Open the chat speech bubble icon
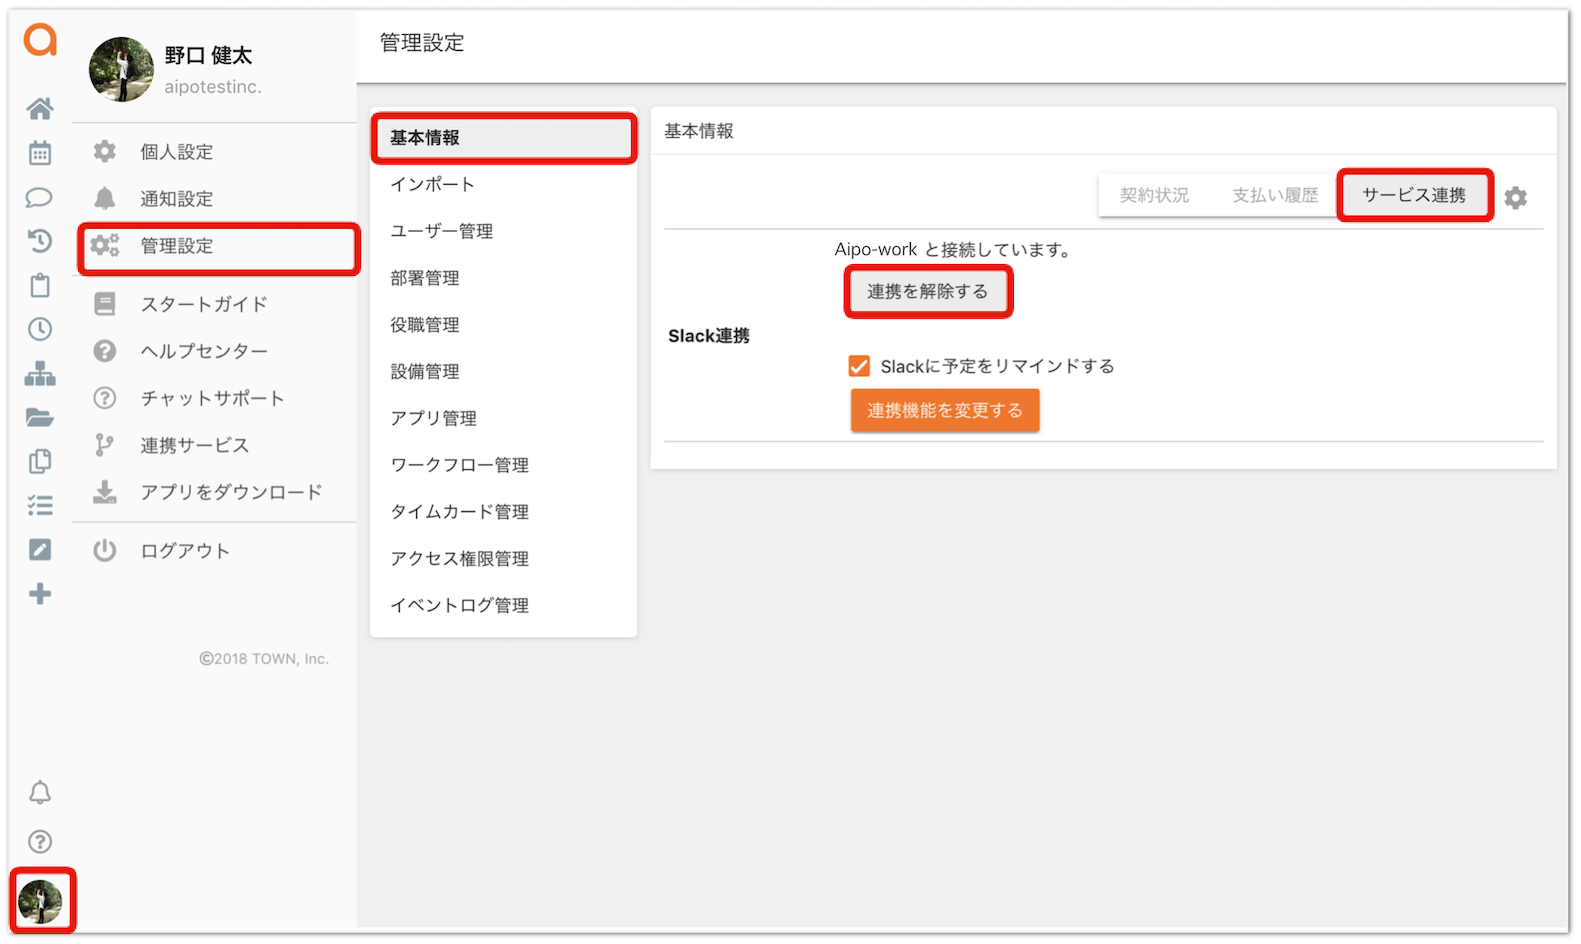Viewport: 1581px width, 944px height. click(40, 197)
